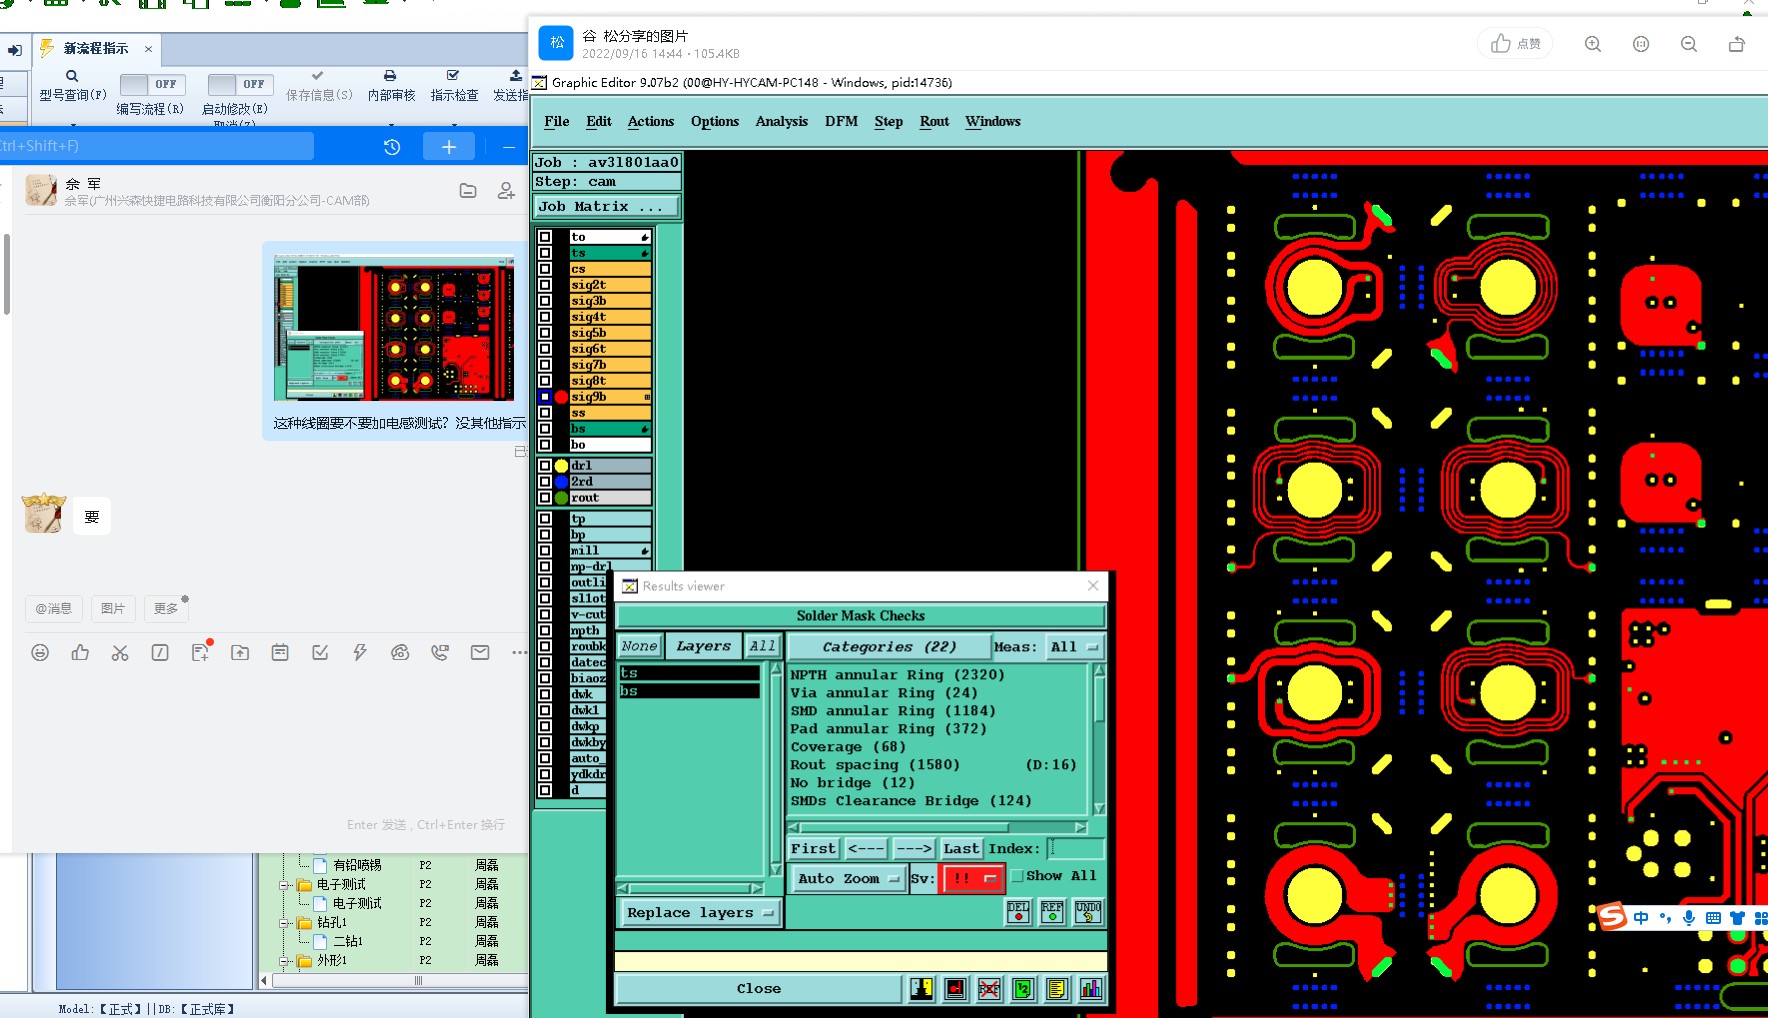Open the Auto Zoom dropdown
This screenshot has height=1018, width=1768.
coord(847,878)
